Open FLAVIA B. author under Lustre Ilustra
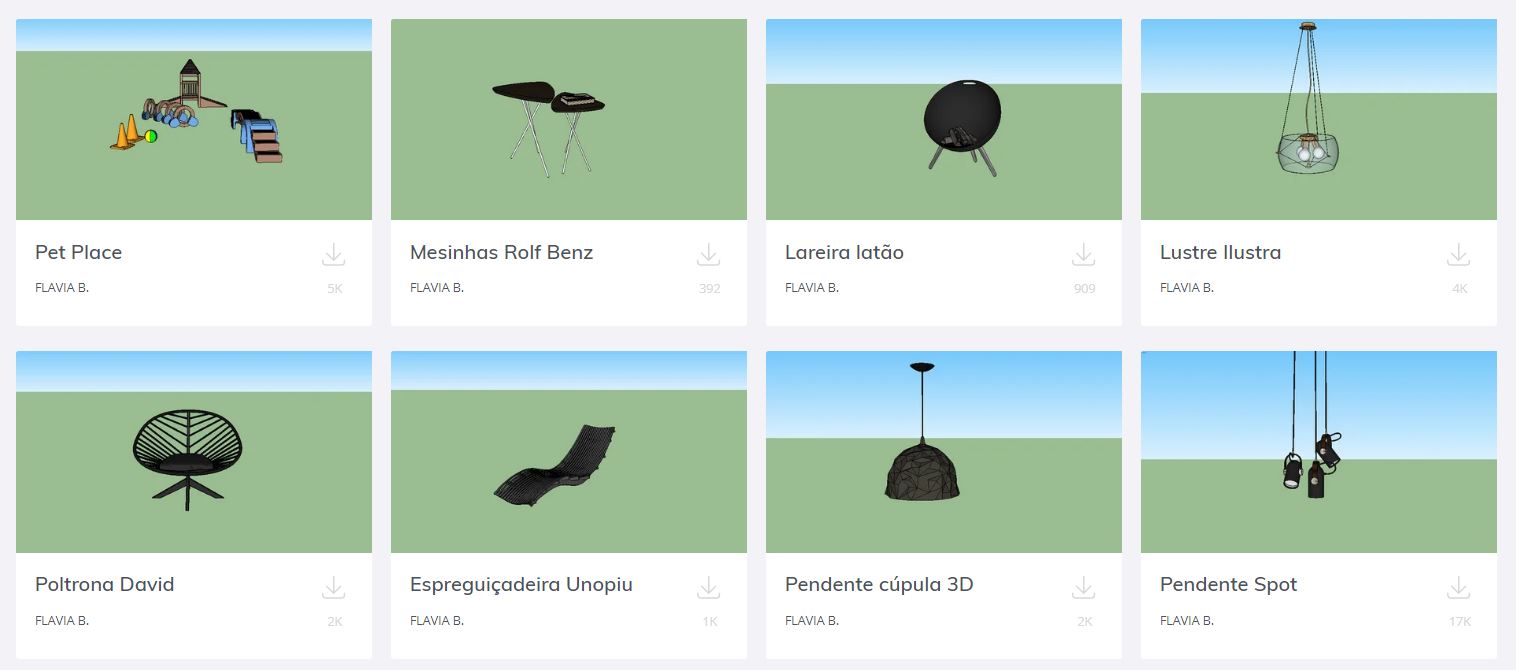 1187,288
